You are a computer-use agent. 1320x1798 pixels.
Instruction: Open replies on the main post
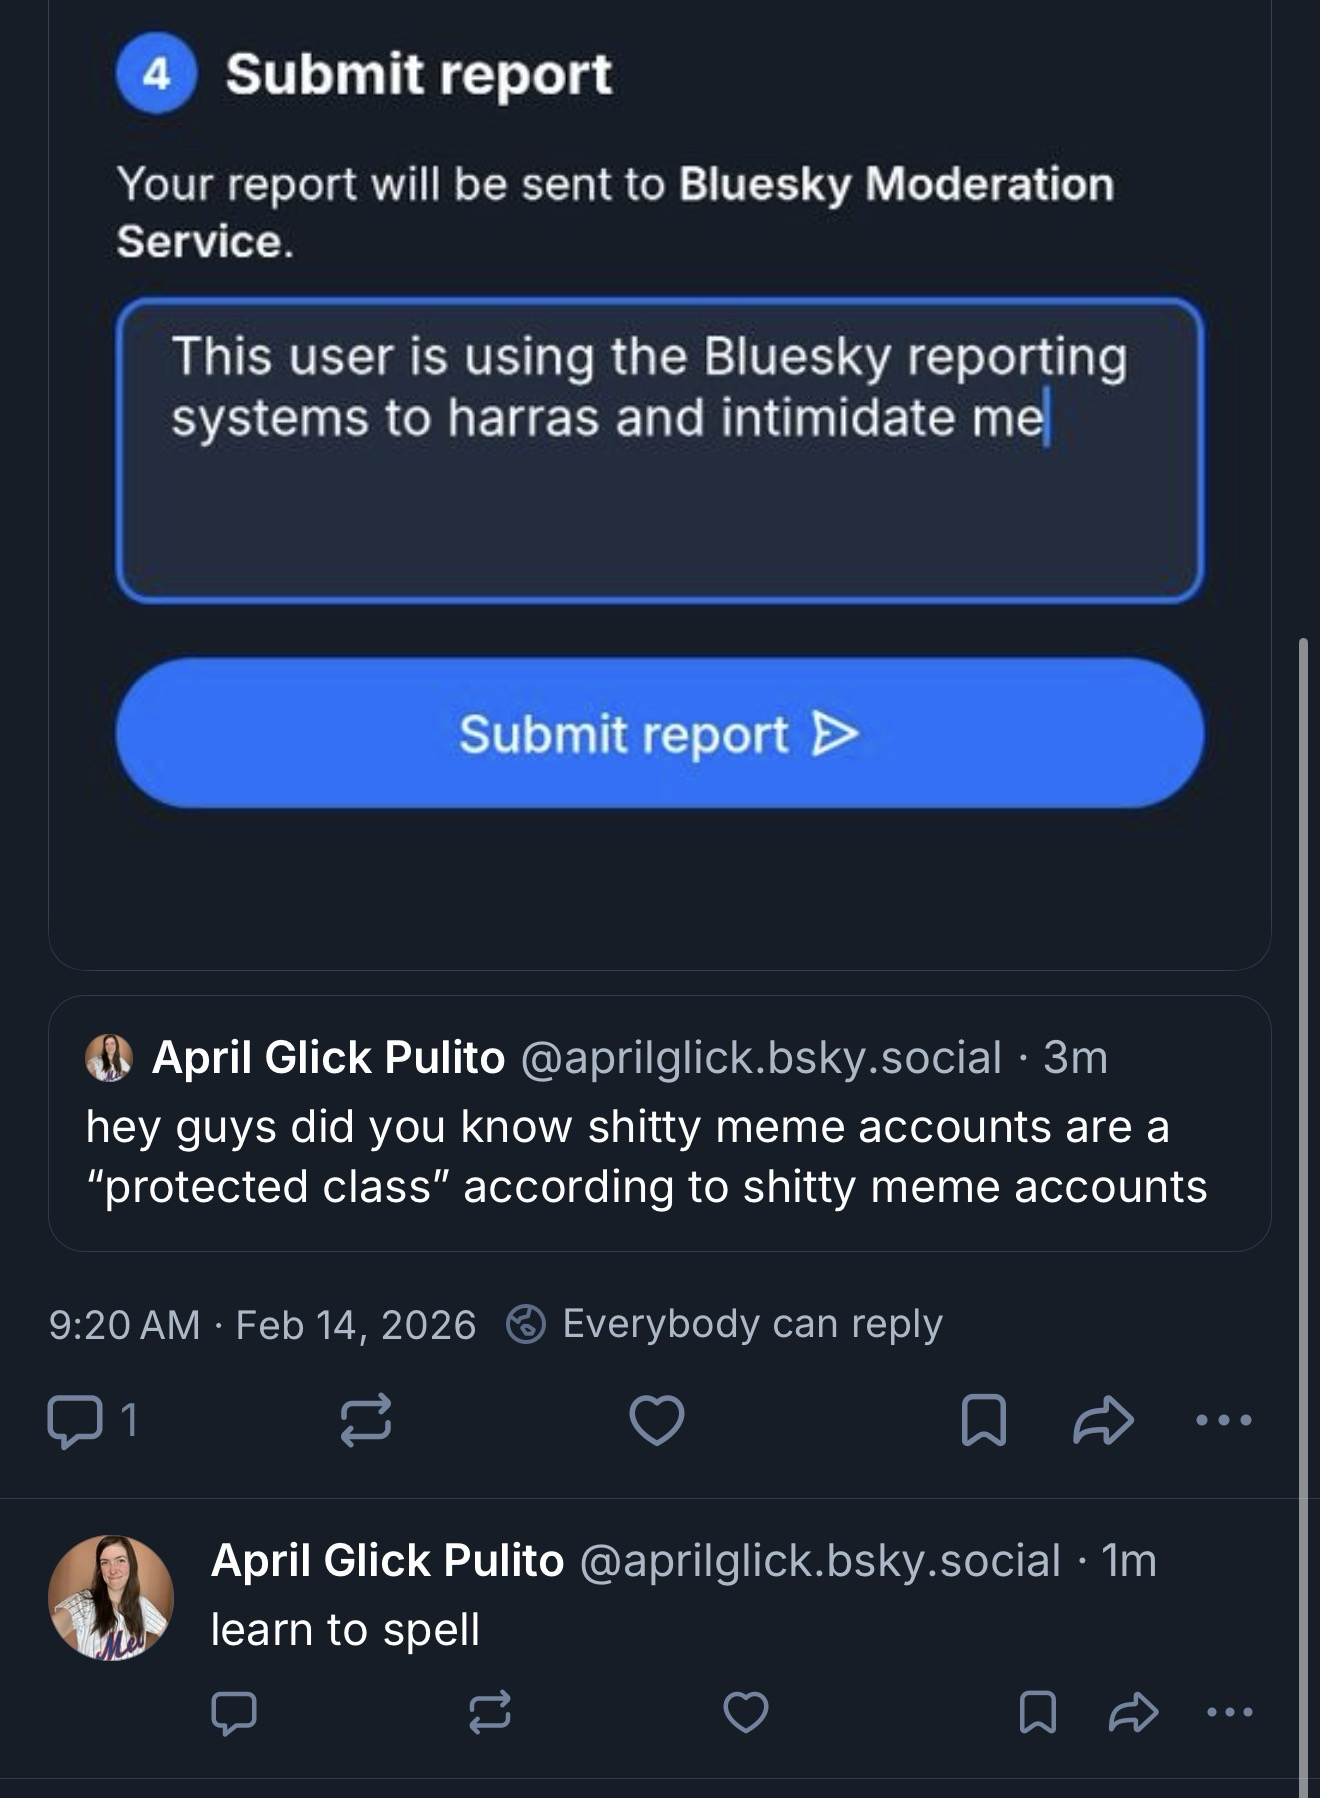tap(76, 1420)
